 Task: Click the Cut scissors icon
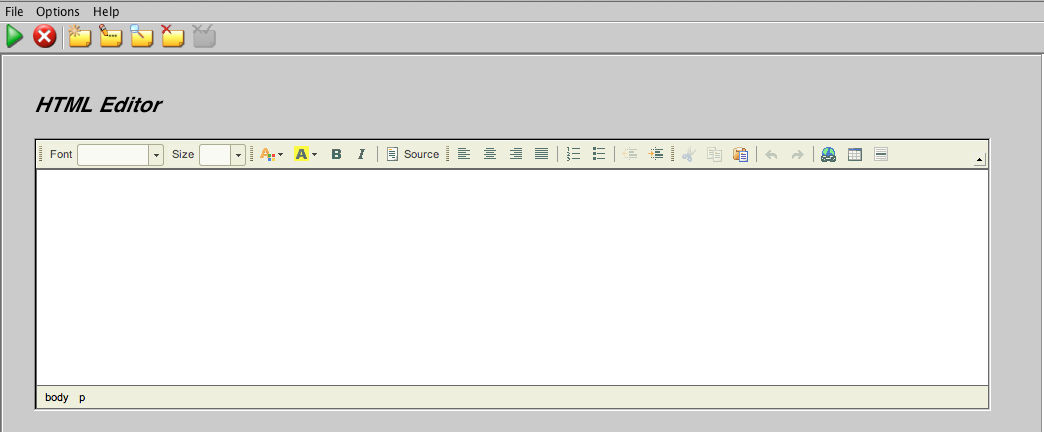click(x=688, y=154)
